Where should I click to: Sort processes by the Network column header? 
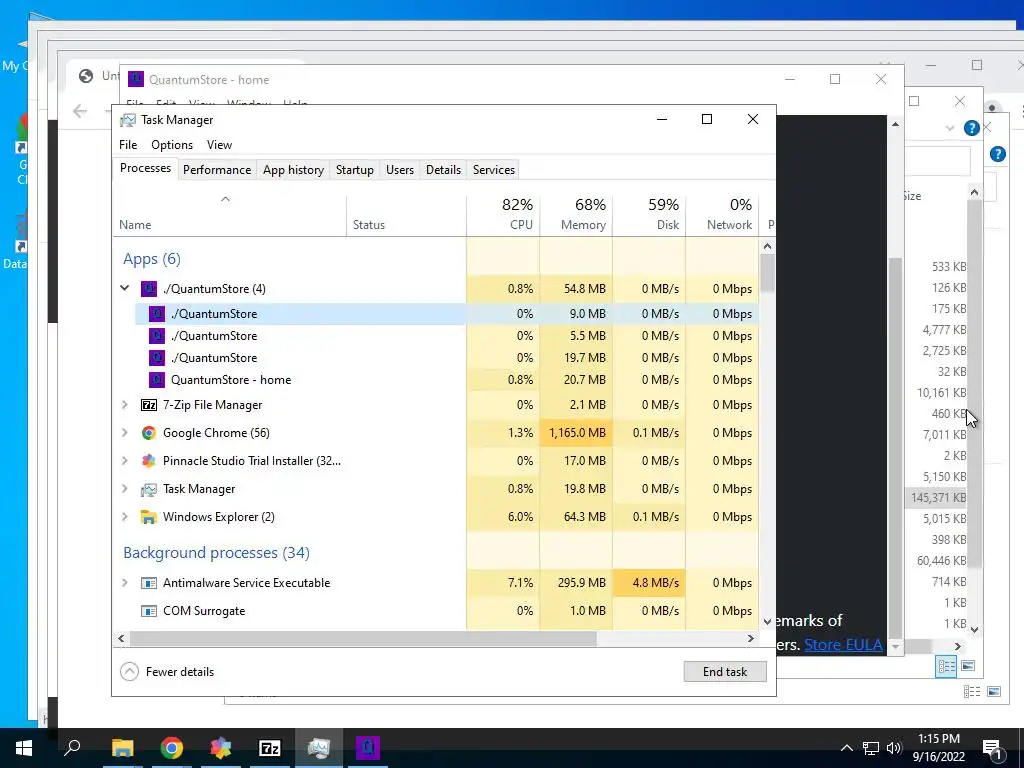click(x=722, y=214)
